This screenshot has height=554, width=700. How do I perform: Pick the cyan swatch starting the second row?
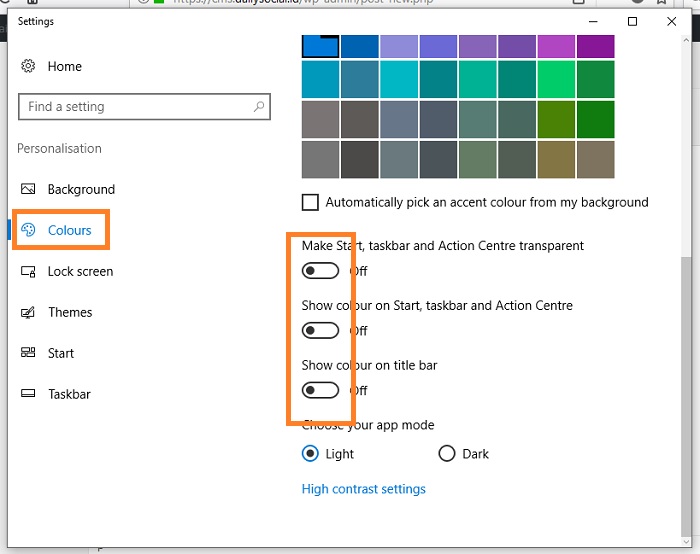pos(320,79)
